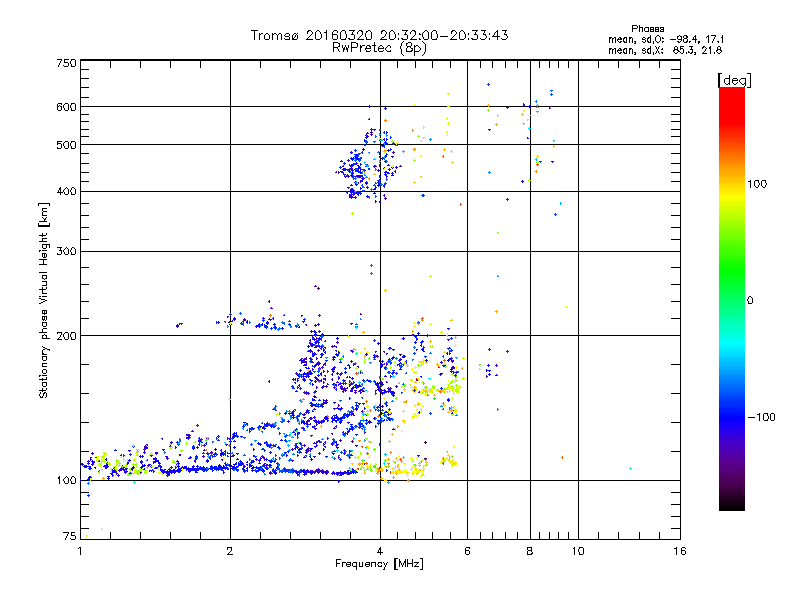Click the frequency axis tick label "1"
Image resolution: width=800 pixels, height=600 pixels.
[80, 551]
